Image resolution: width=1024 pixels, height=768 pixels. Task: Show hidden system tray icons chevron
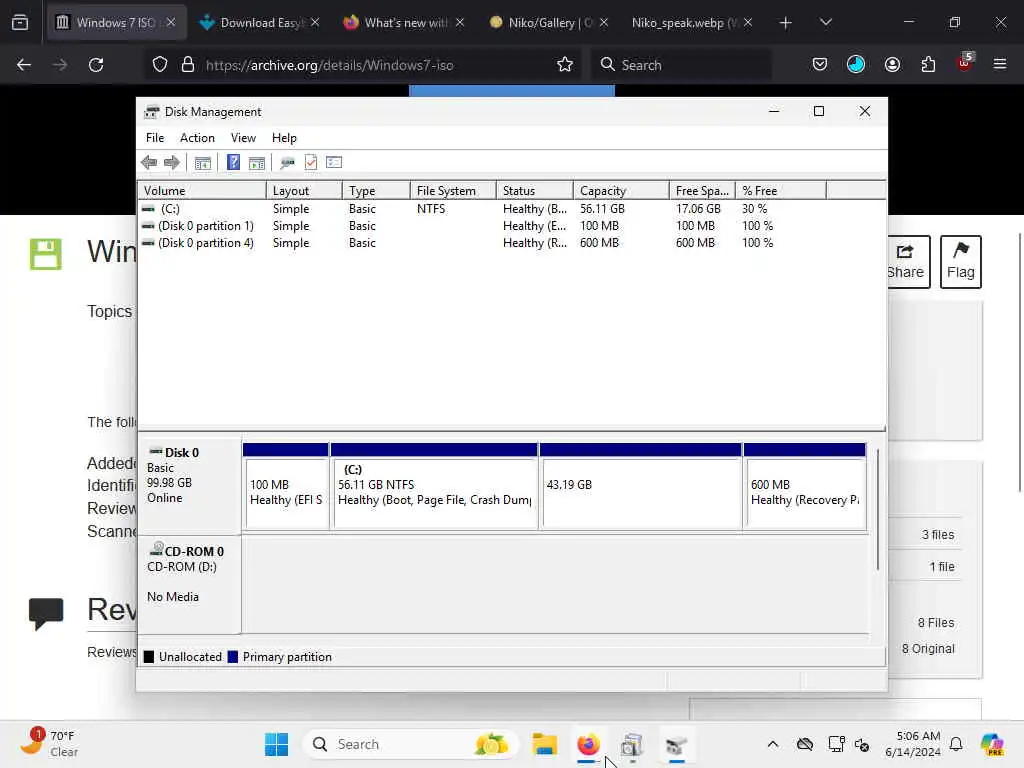click(x=773, y=744)
